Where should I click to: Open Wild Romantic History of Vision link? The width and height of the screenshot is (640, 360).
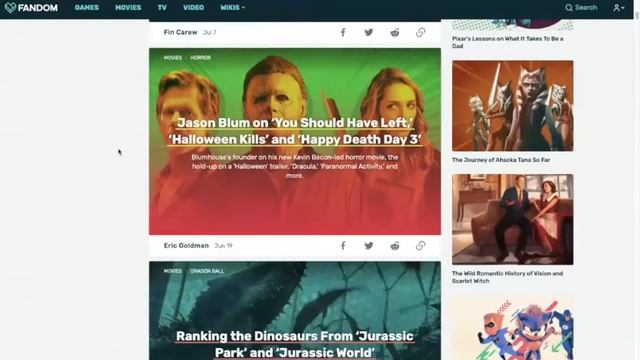(507, 277)
